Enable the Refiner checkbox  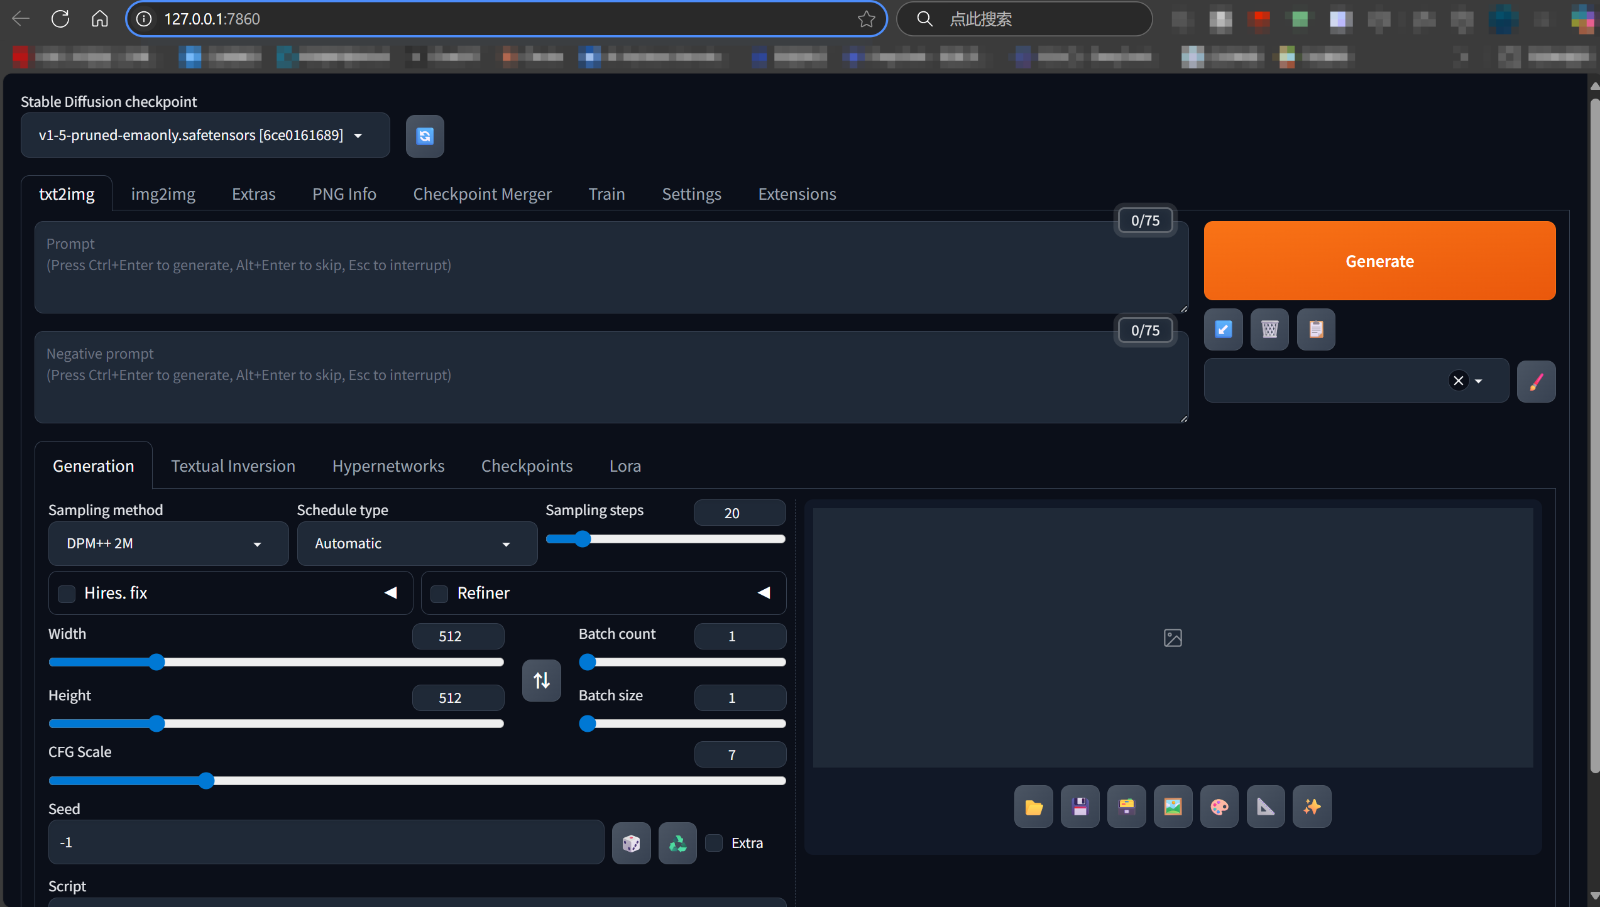[439, 594]
